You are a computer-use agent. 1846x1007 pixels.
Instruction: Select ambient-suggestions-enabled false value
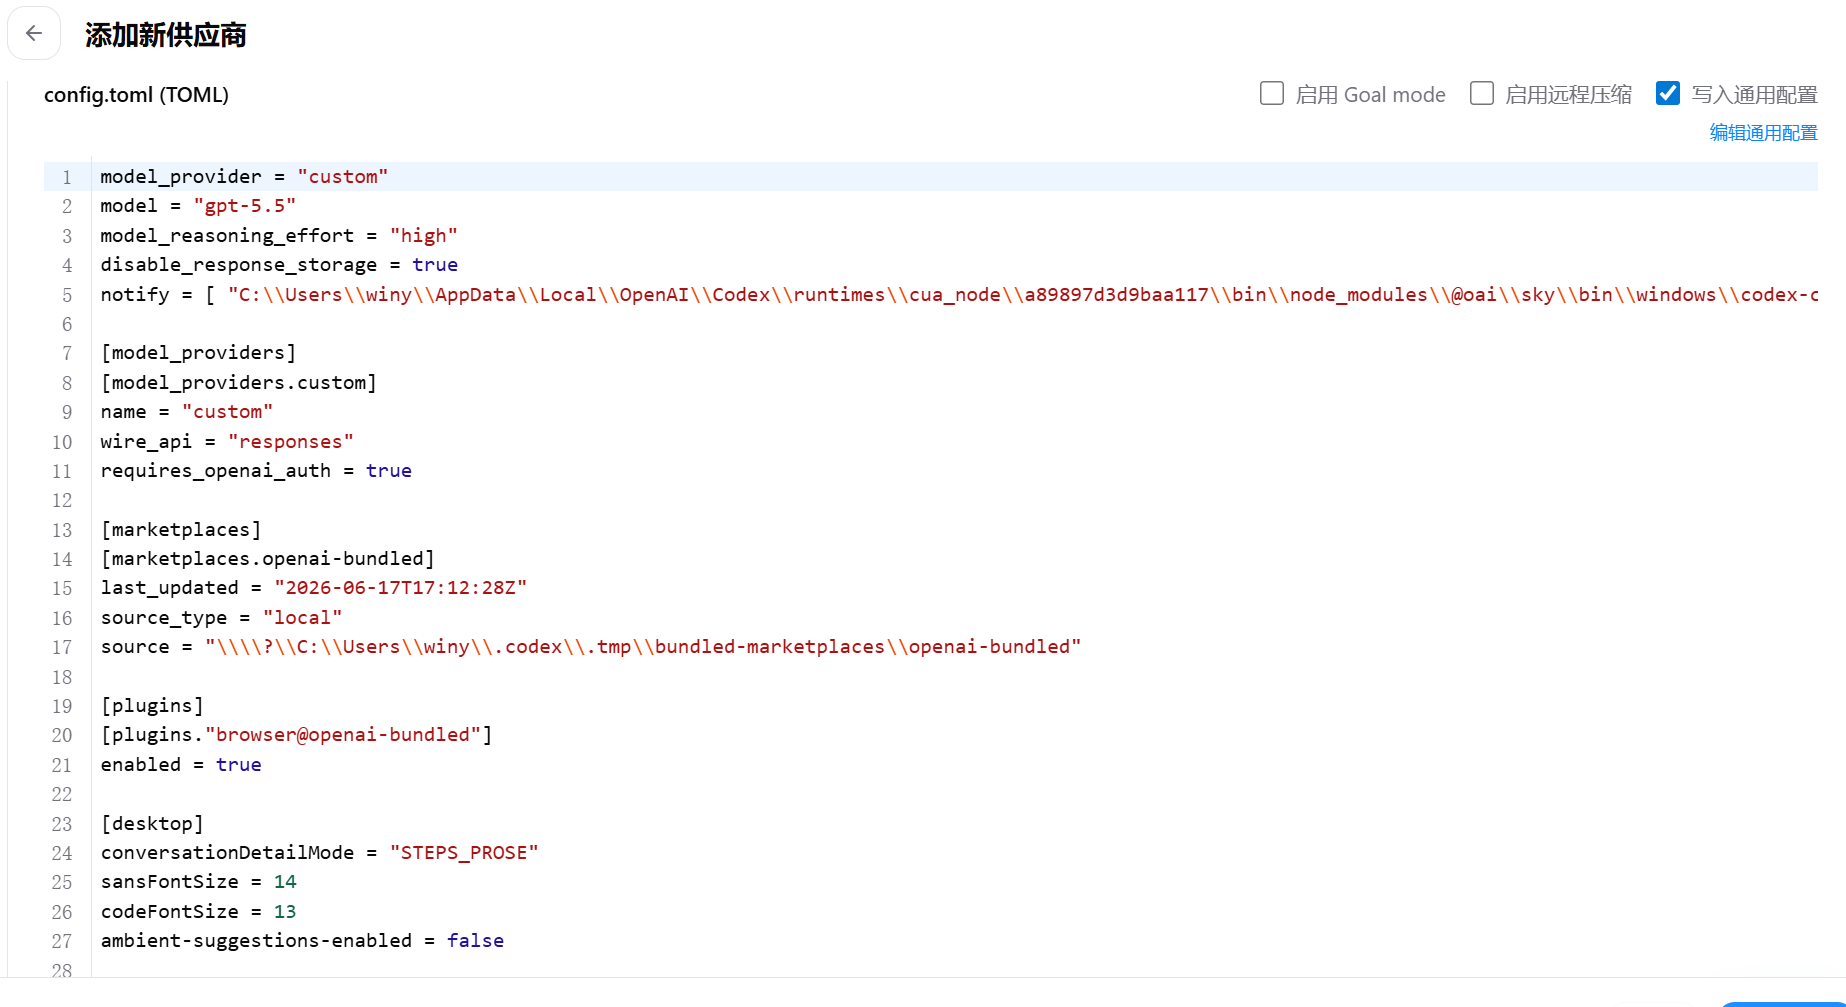point(475,941)
